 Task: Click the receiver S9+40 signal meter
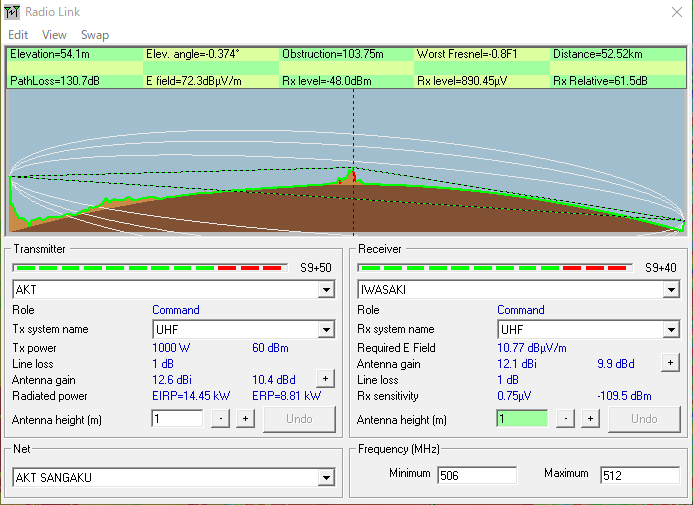coord(495,268)
